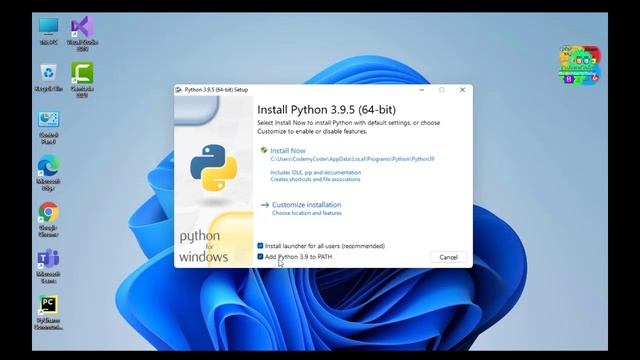Click 'Choose location and features' text

click(307, 213)
